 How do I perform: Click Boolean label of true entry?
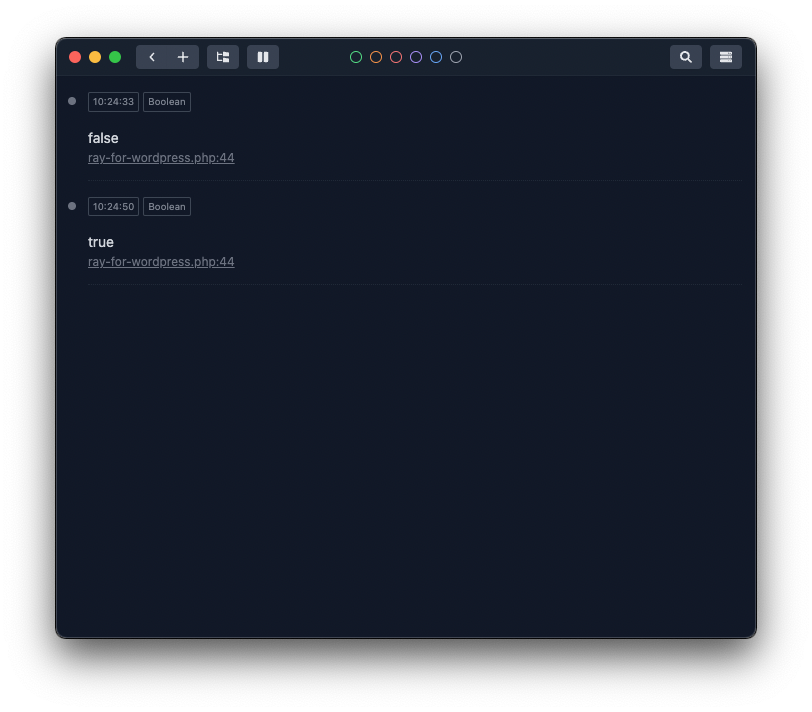point(167,207)
